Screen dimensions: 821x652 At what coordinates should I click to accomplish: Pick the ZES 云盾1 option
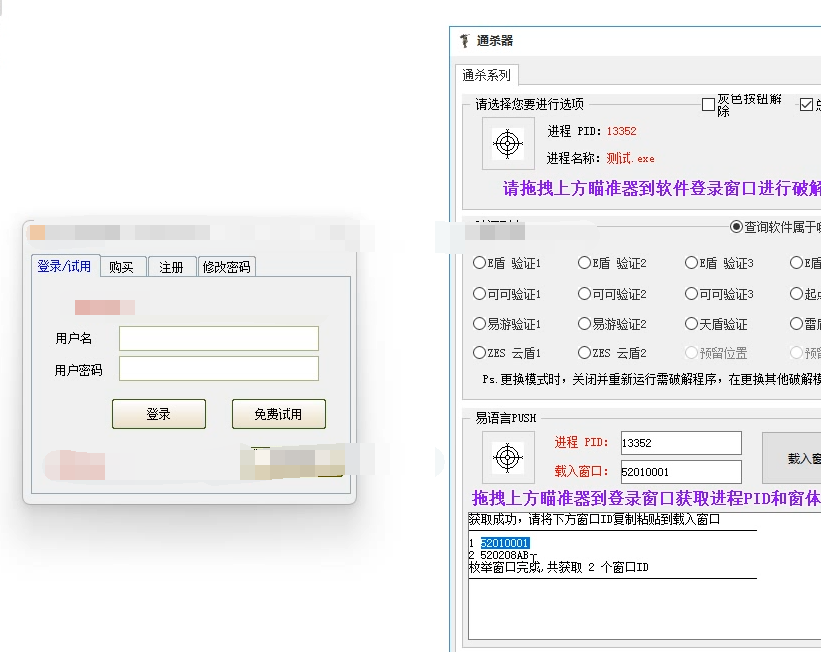coord(479,353)
